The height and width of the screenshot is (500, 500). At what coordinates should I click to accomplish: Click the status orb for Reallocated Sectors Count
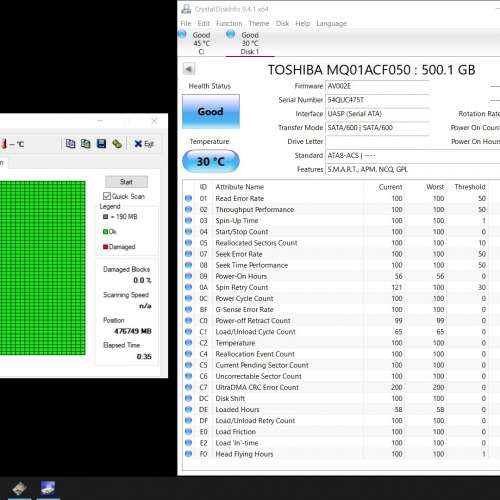(x=188, y=243)
